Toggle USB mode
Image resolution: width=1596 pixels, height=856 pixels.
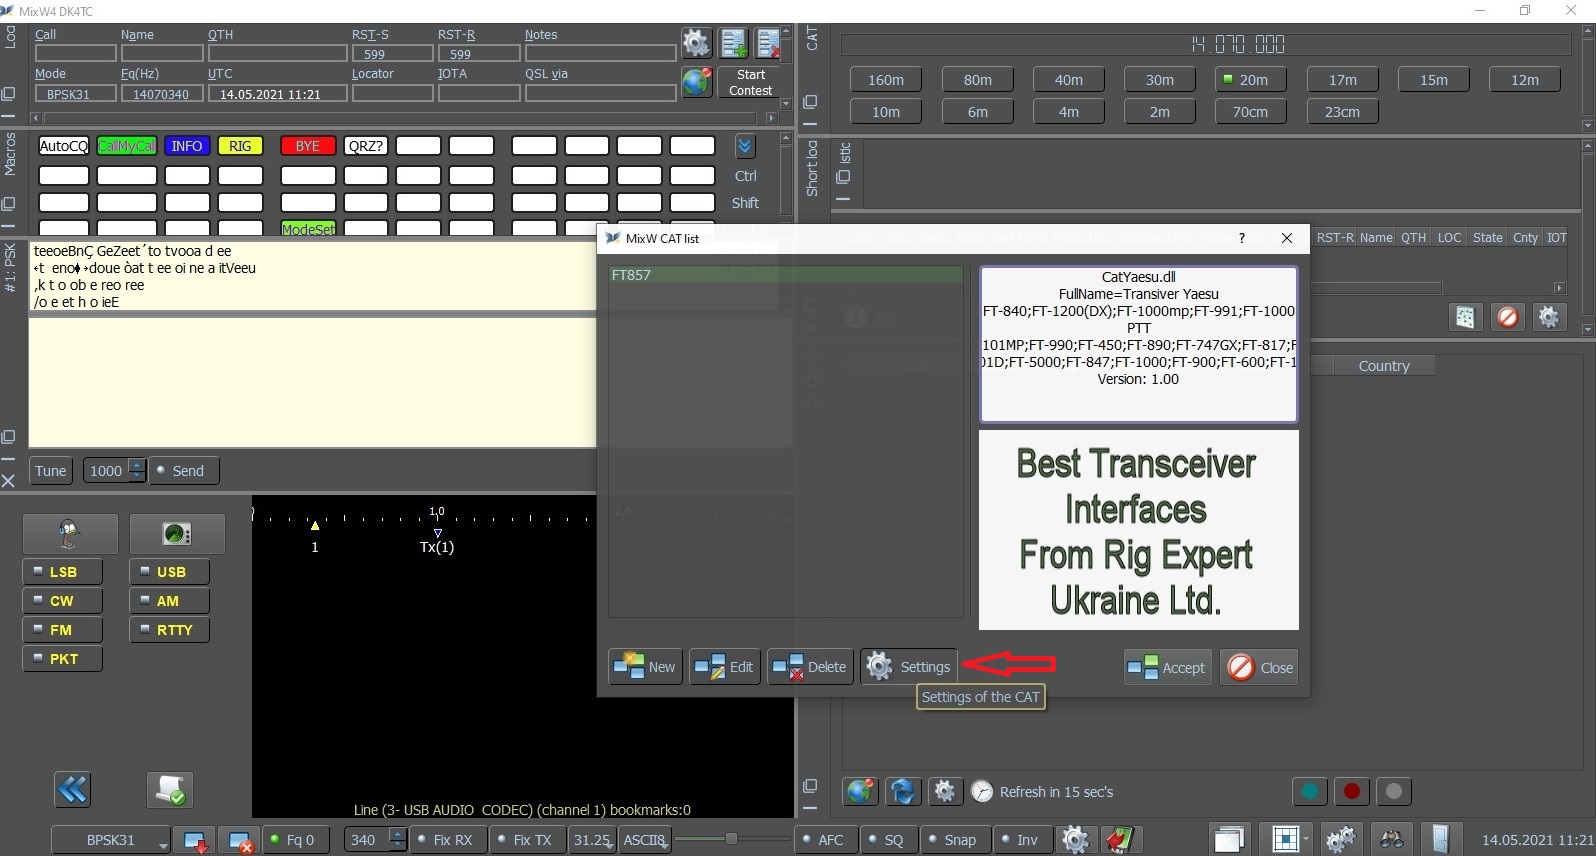[x=169, y=572]
